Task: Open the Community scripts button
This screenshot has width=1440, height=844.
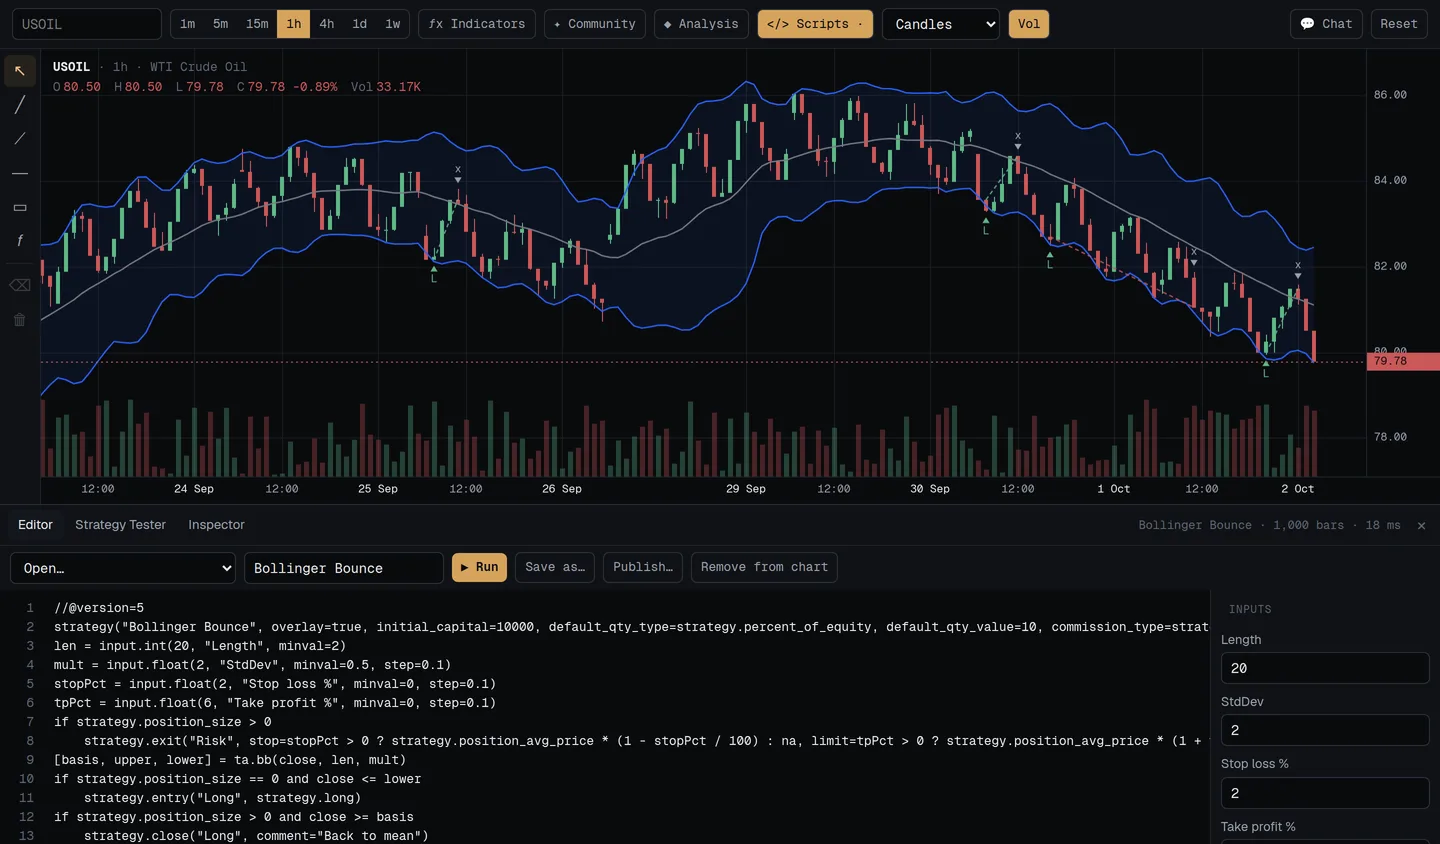Action: click(595, 24)
